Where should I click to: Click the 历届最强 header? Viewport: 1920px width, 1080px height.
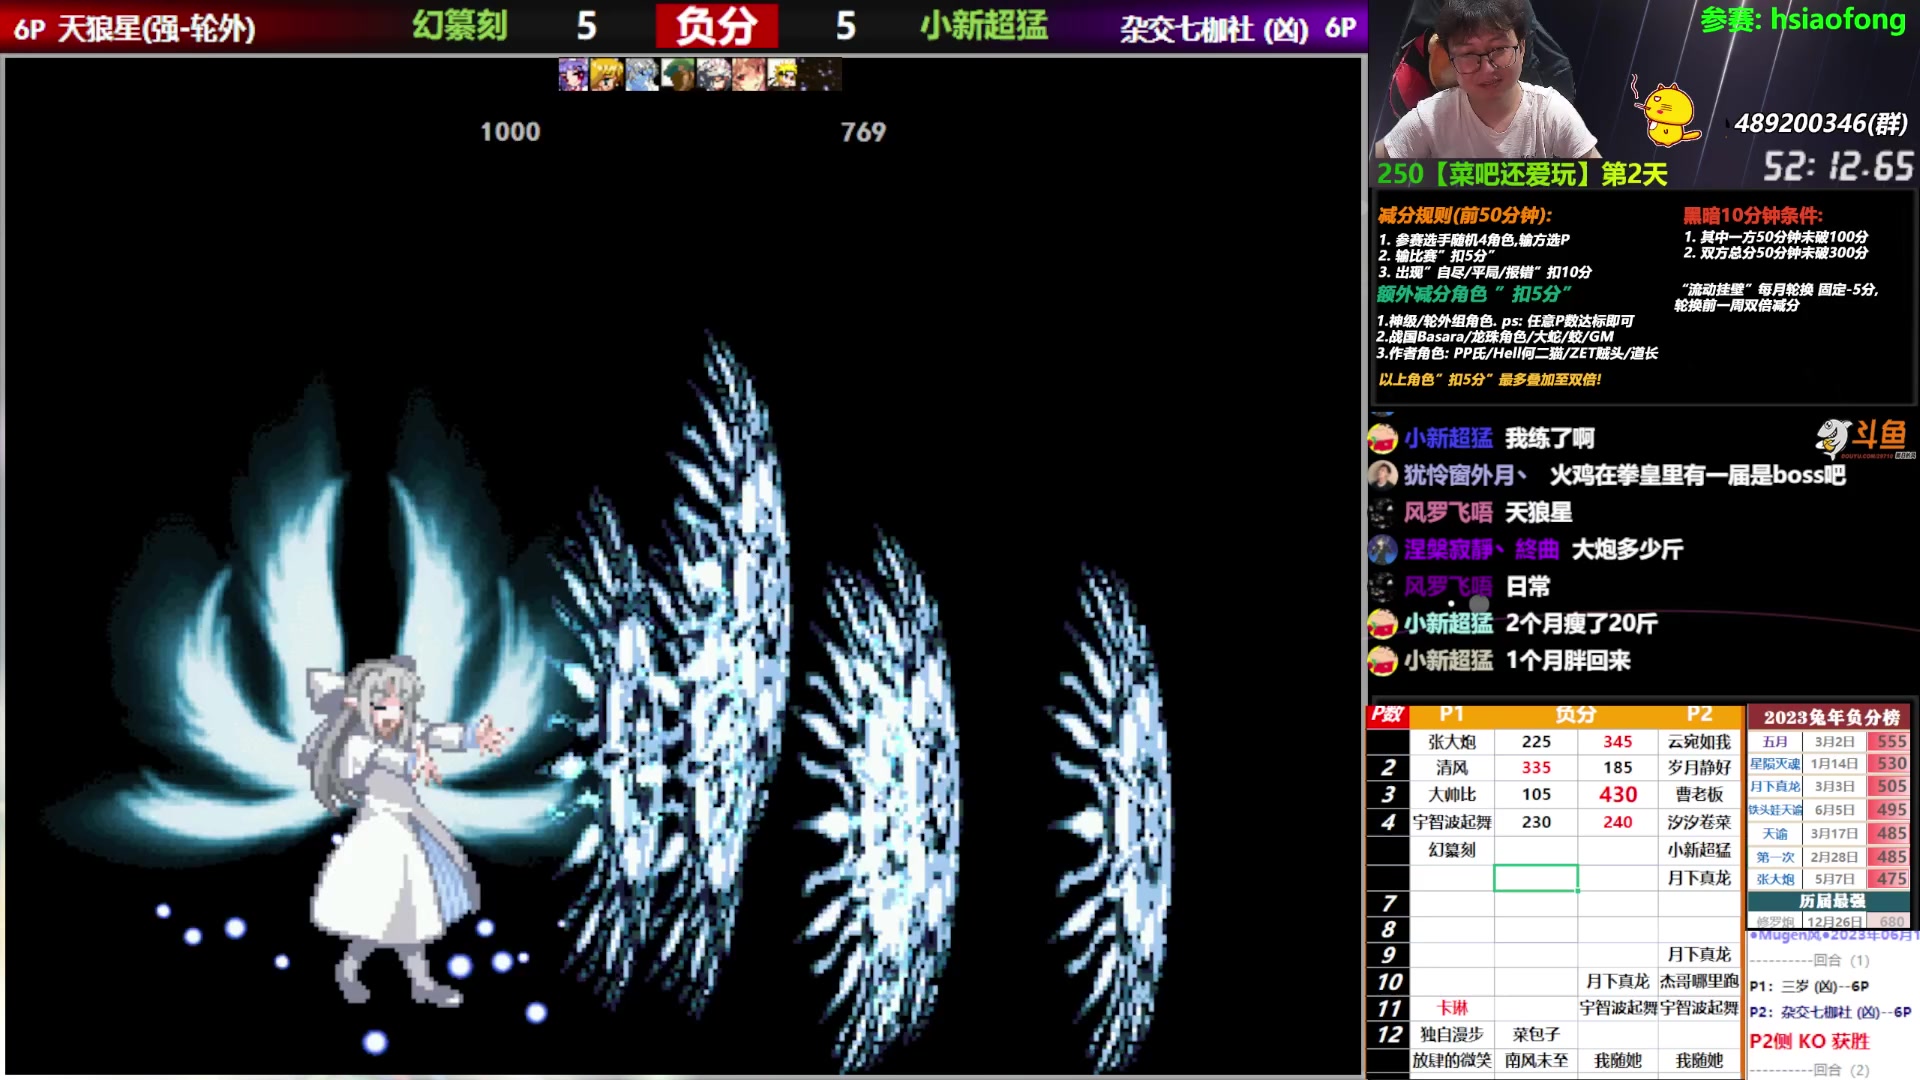point(1831,901)
